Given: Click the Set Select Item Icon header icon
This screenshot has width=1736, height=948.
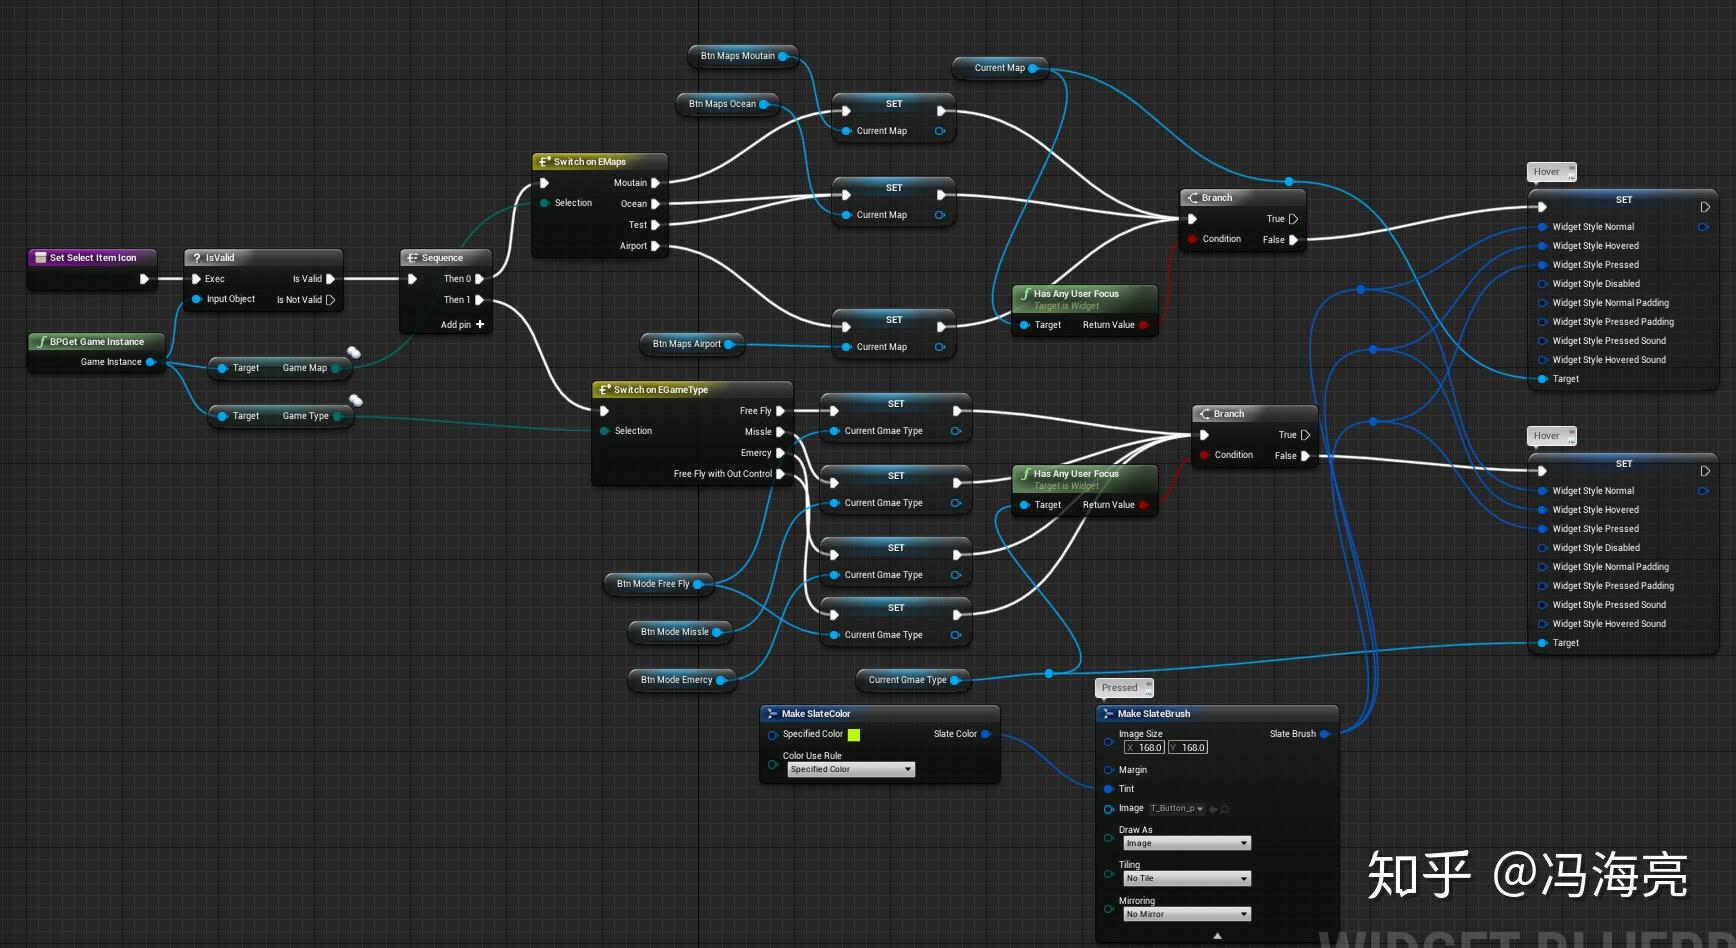Looking at the screenshot, I should (39, 257).
